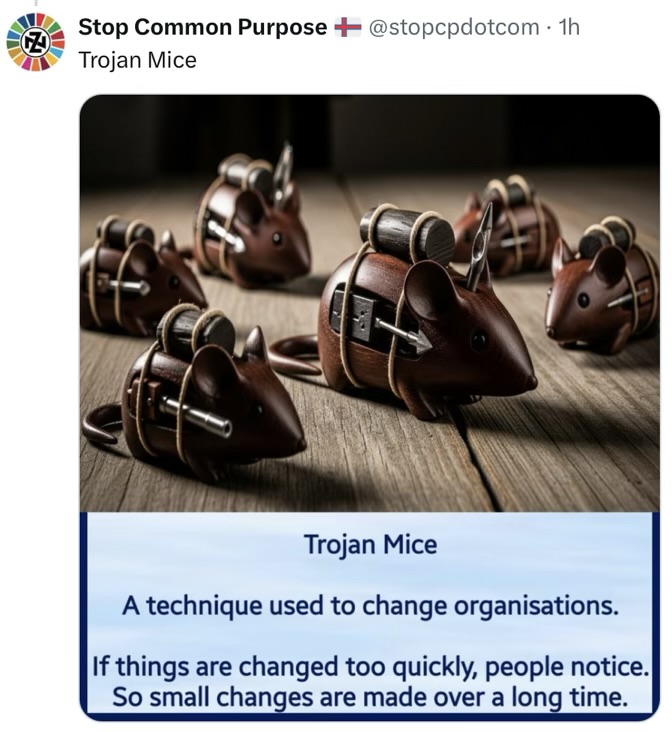Click the "So small changes are made" line

(370, 696)
